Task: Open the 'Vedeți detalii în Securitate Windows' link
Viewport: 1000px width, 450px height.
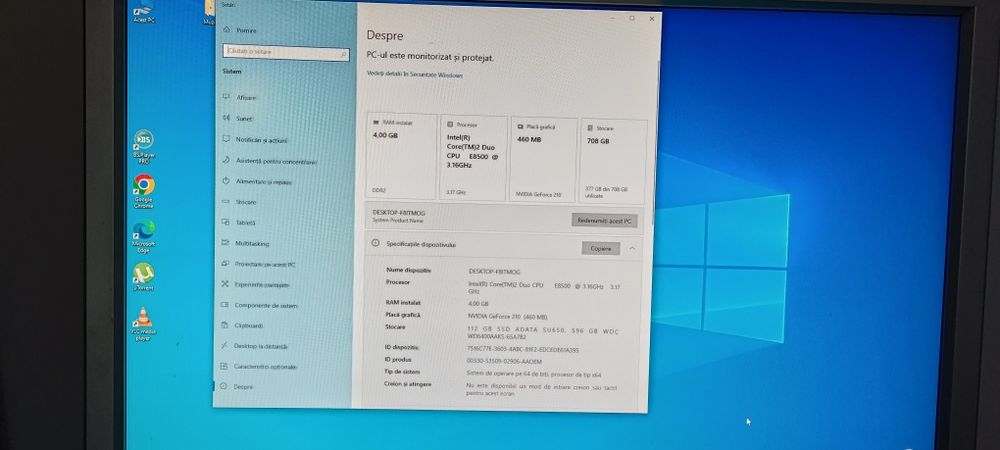Action: (x=415, y=75)
